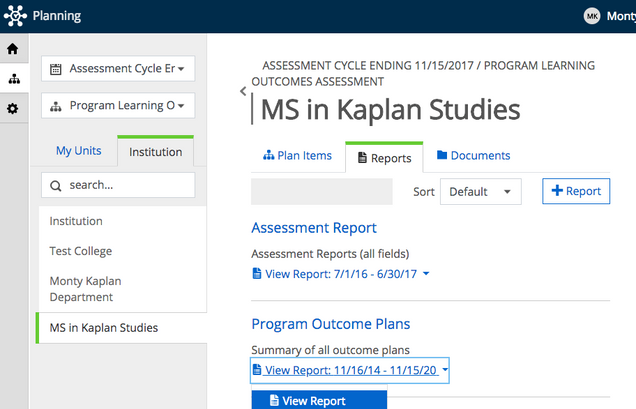Click the search magnifier icon
The height and width of the screenshot is (409, 636).
click(56, 186)
